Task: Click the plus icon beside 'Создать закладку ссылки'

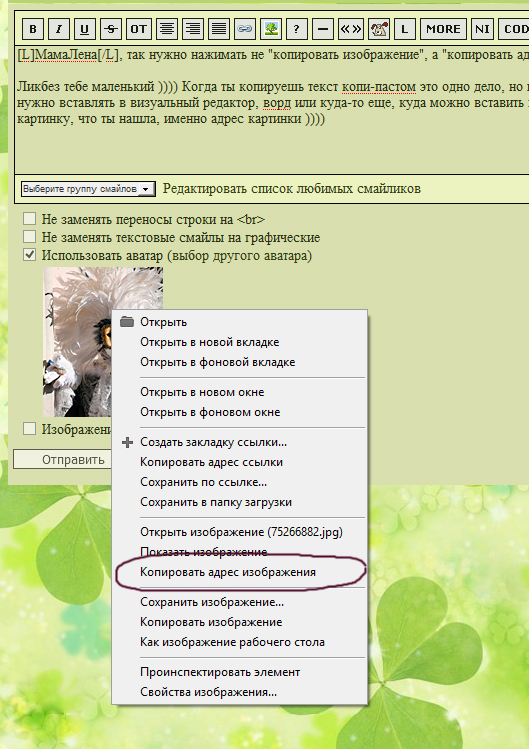Action: point(127,442)
